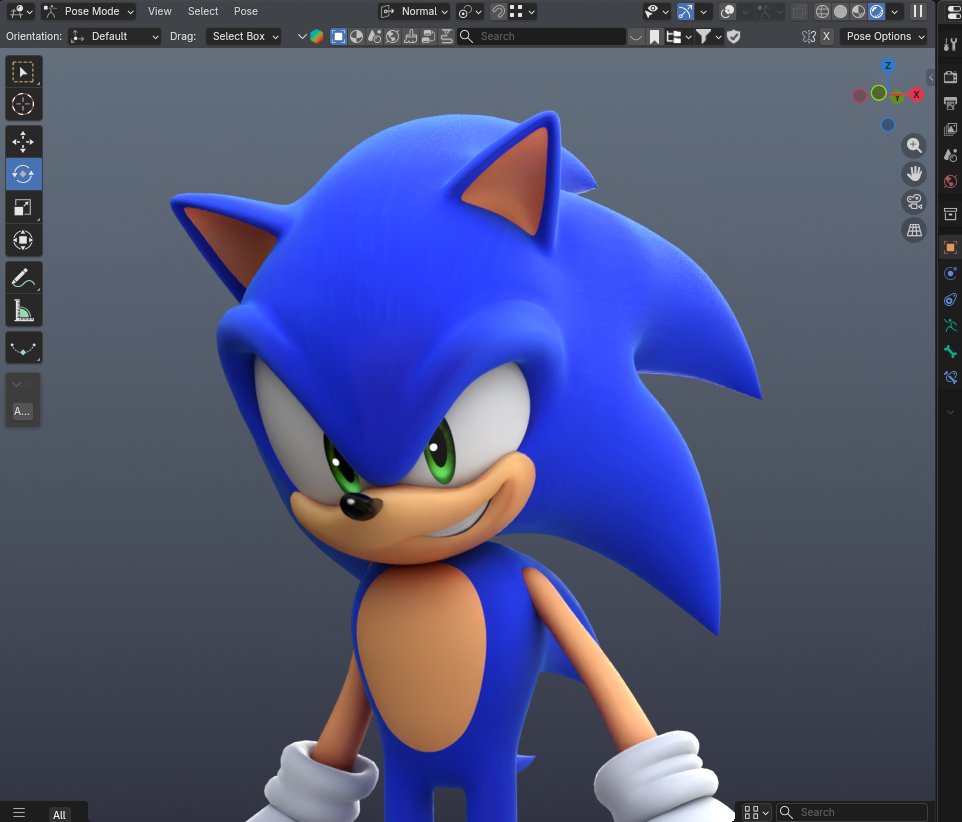This screenshot has width=962, height=822.
Task: Open the Drag Select Box dropdown
Action: (244, 36)
